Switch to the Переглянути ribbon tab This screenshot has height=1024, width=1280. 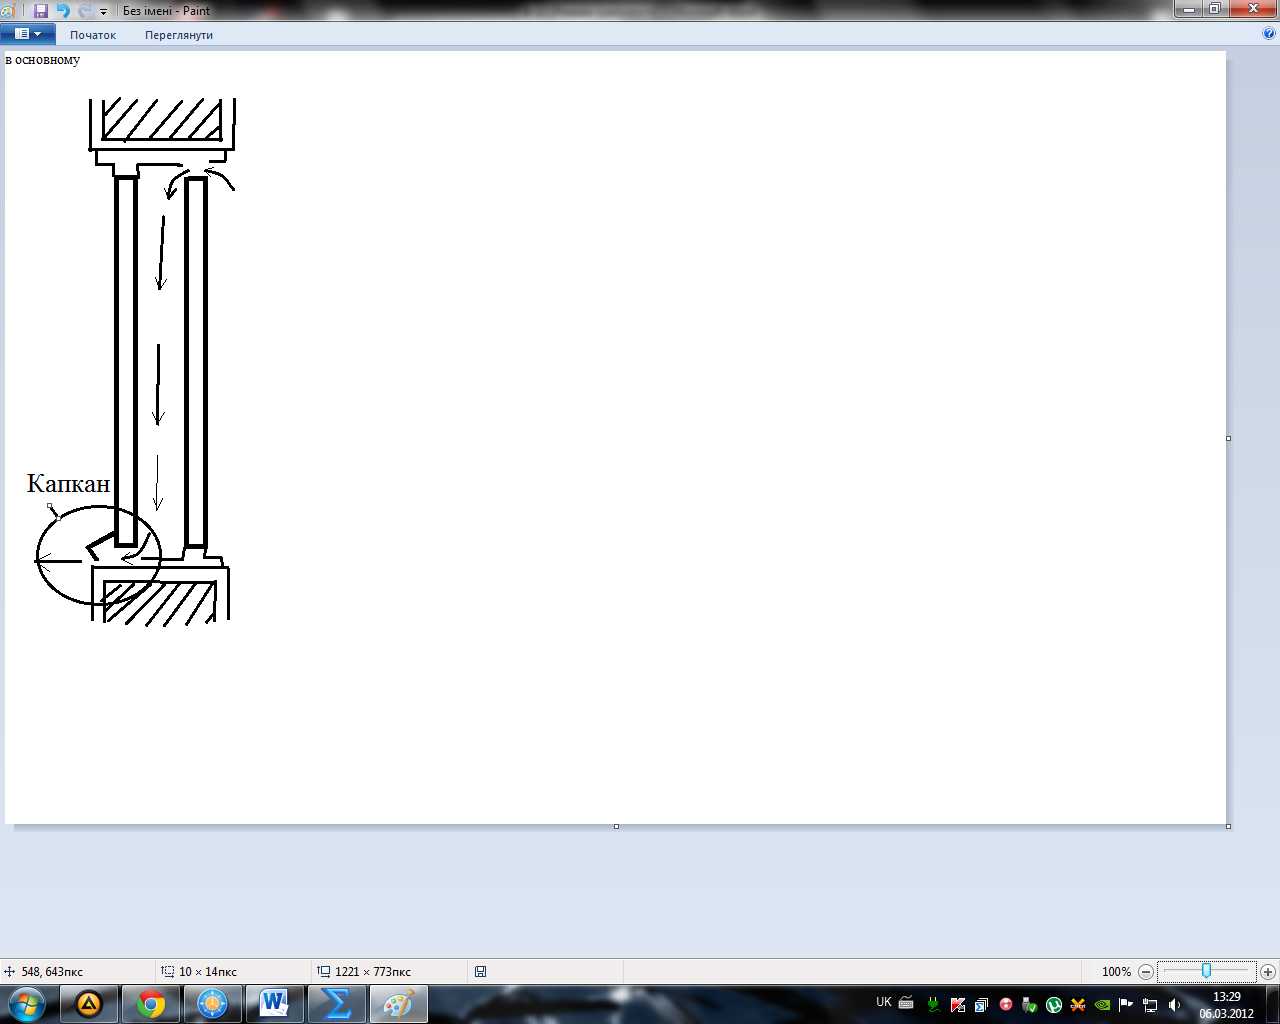[179, 35]
